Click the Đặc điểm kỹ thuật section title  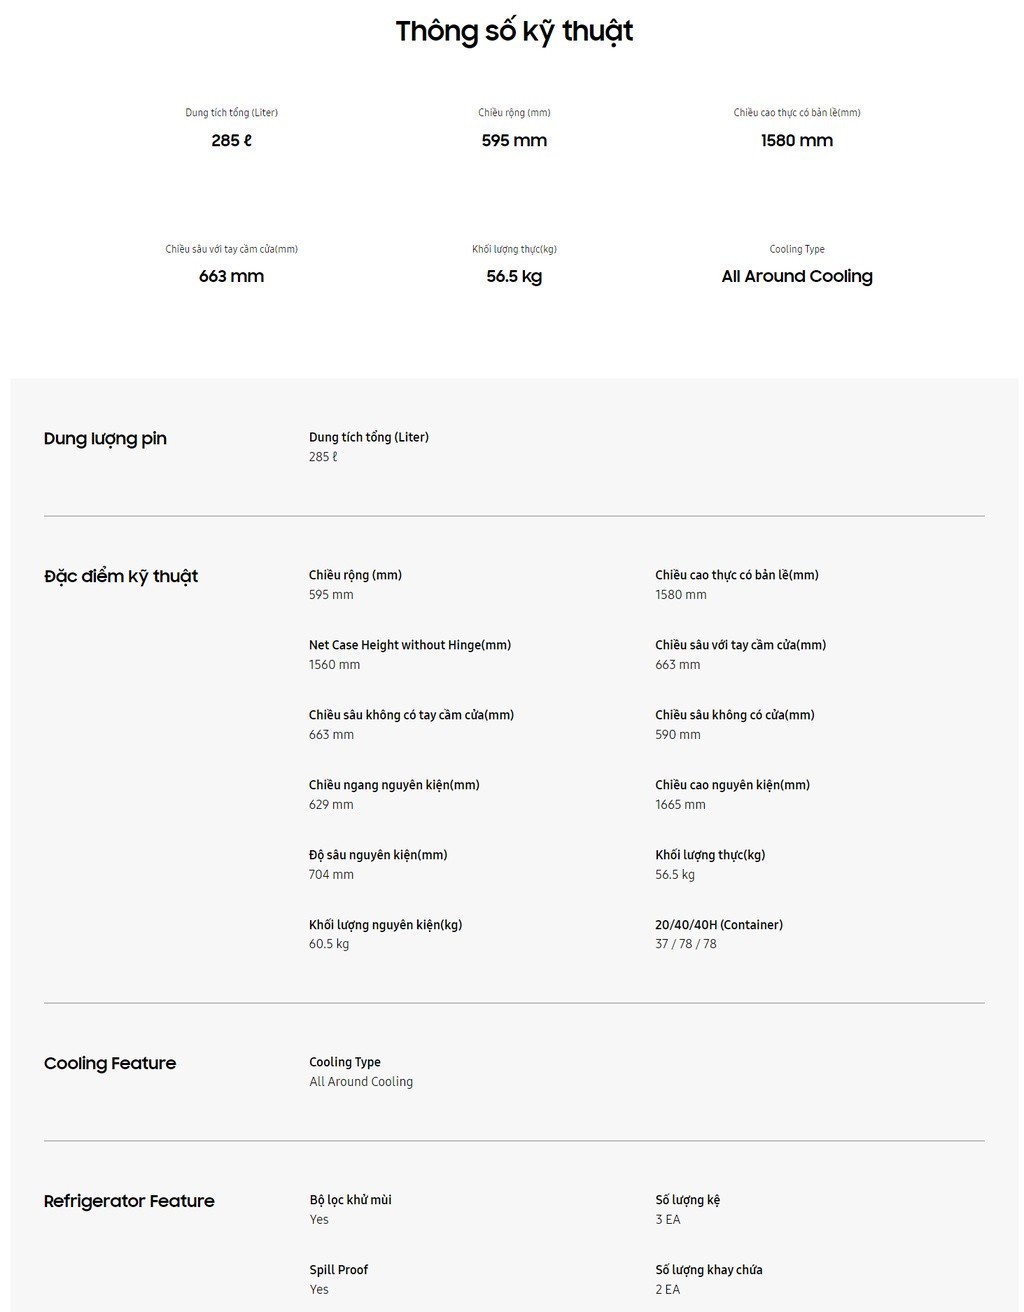pos(121,577)
